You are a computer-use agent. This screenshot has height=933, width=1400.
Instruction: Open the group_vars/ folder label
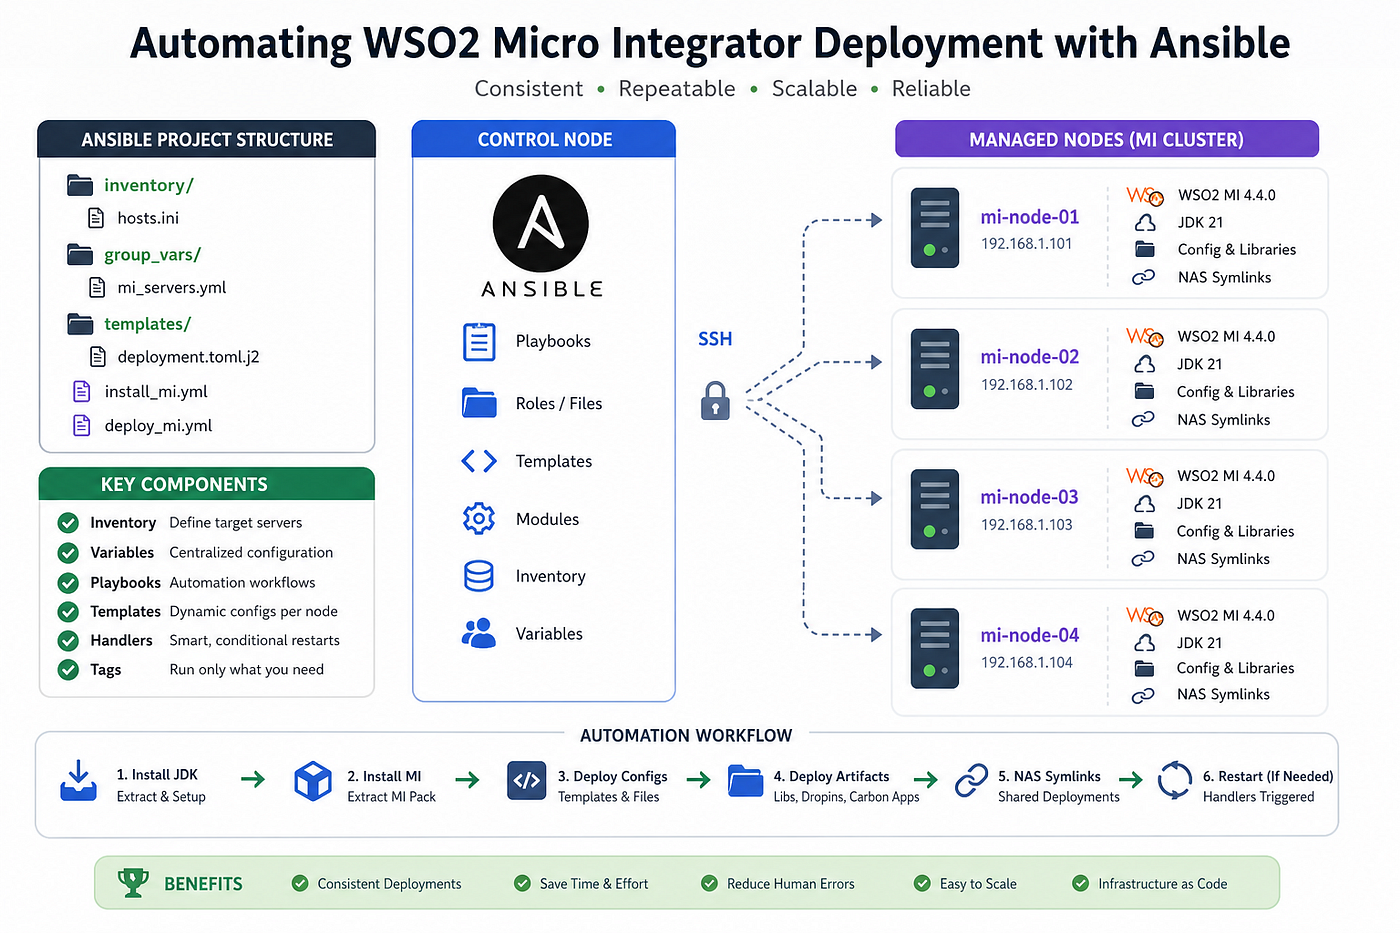[x=153, y=255]
